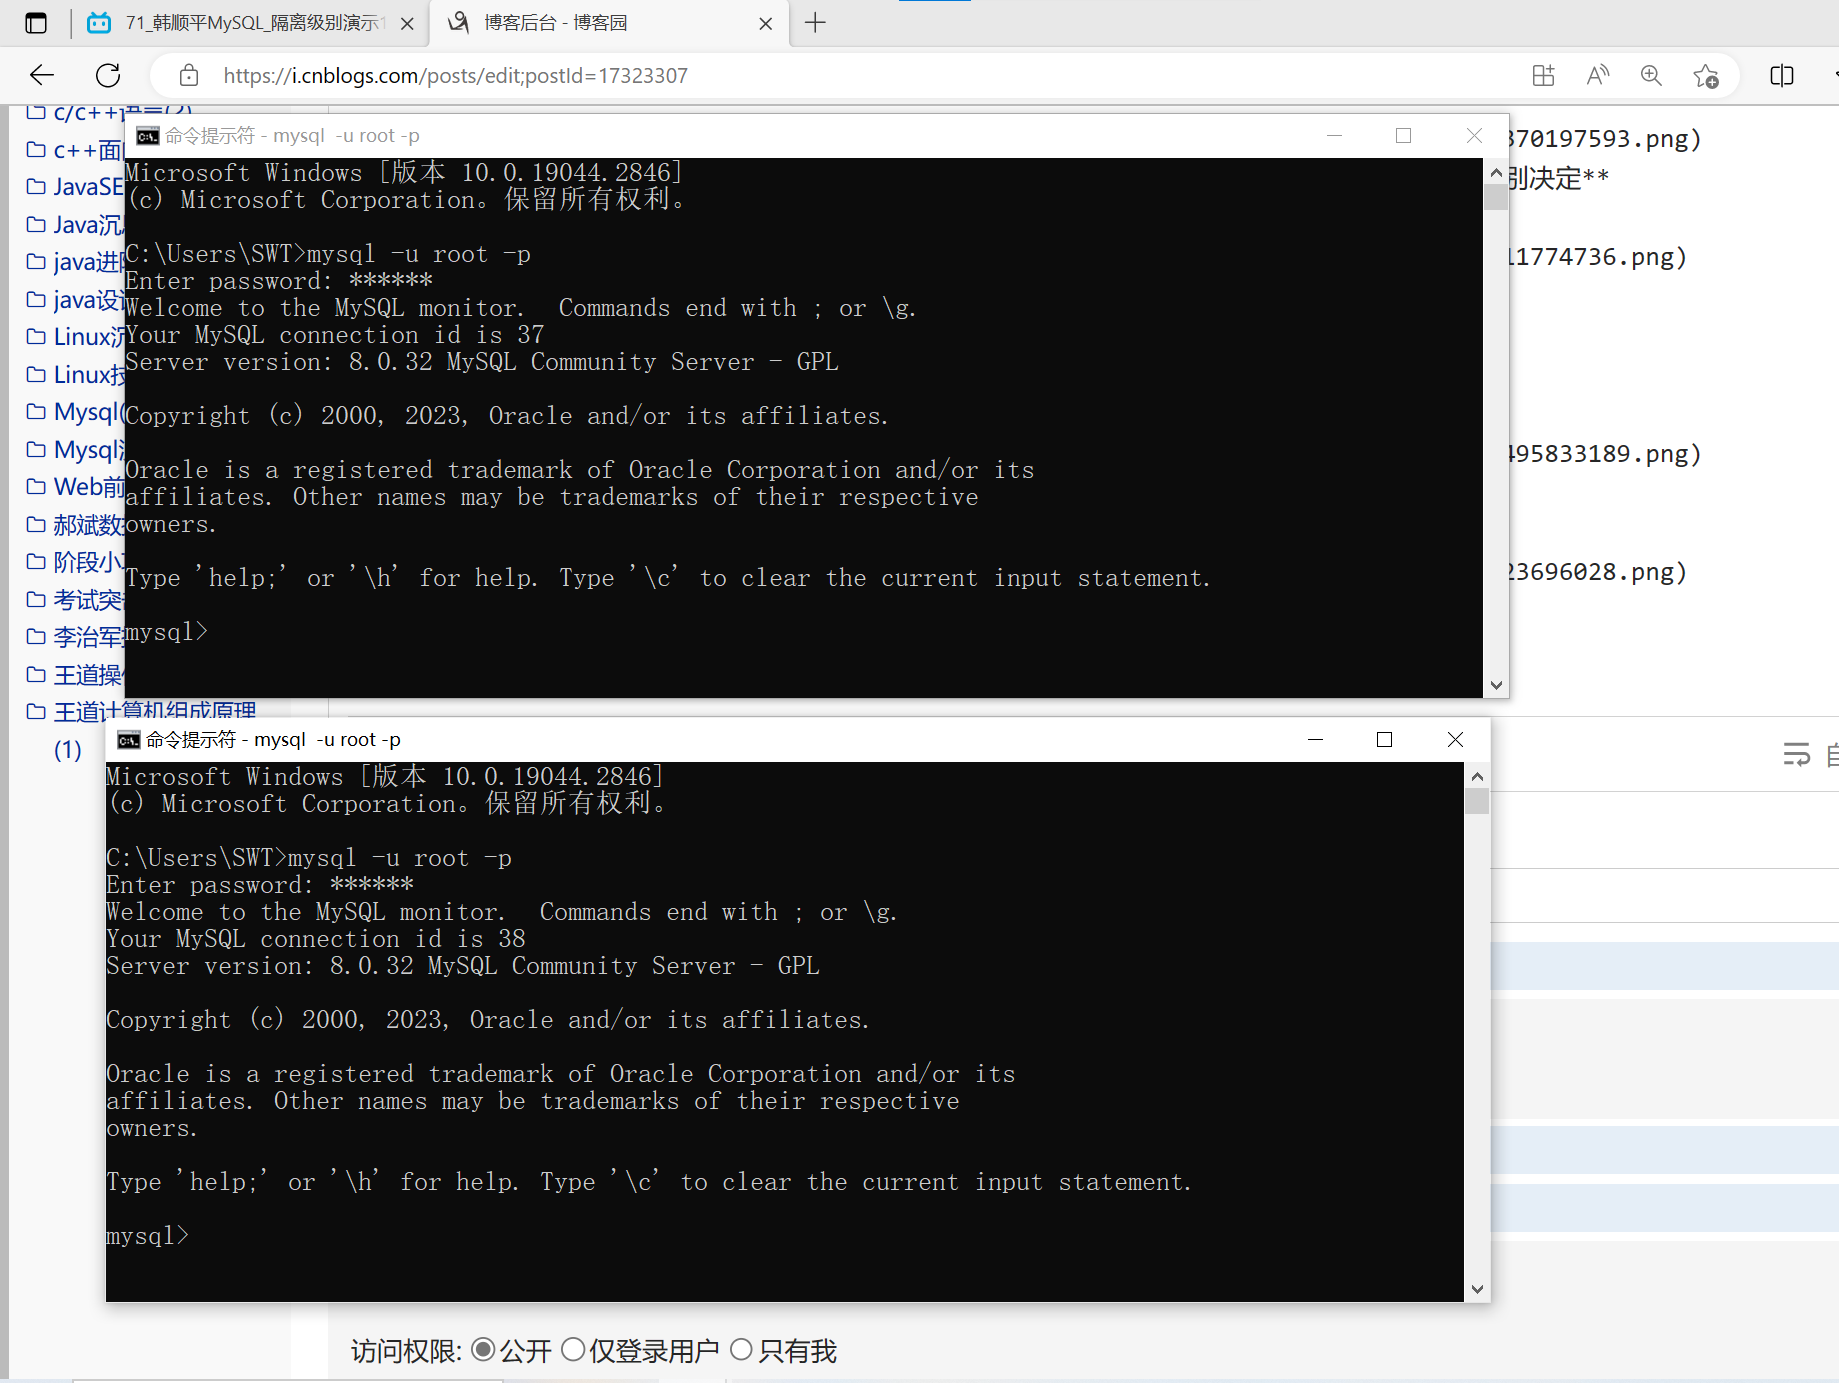Screen dimensions: 1839x1383
Task: Toggle the word wrap icon in editor
Action: point(1797,755)
